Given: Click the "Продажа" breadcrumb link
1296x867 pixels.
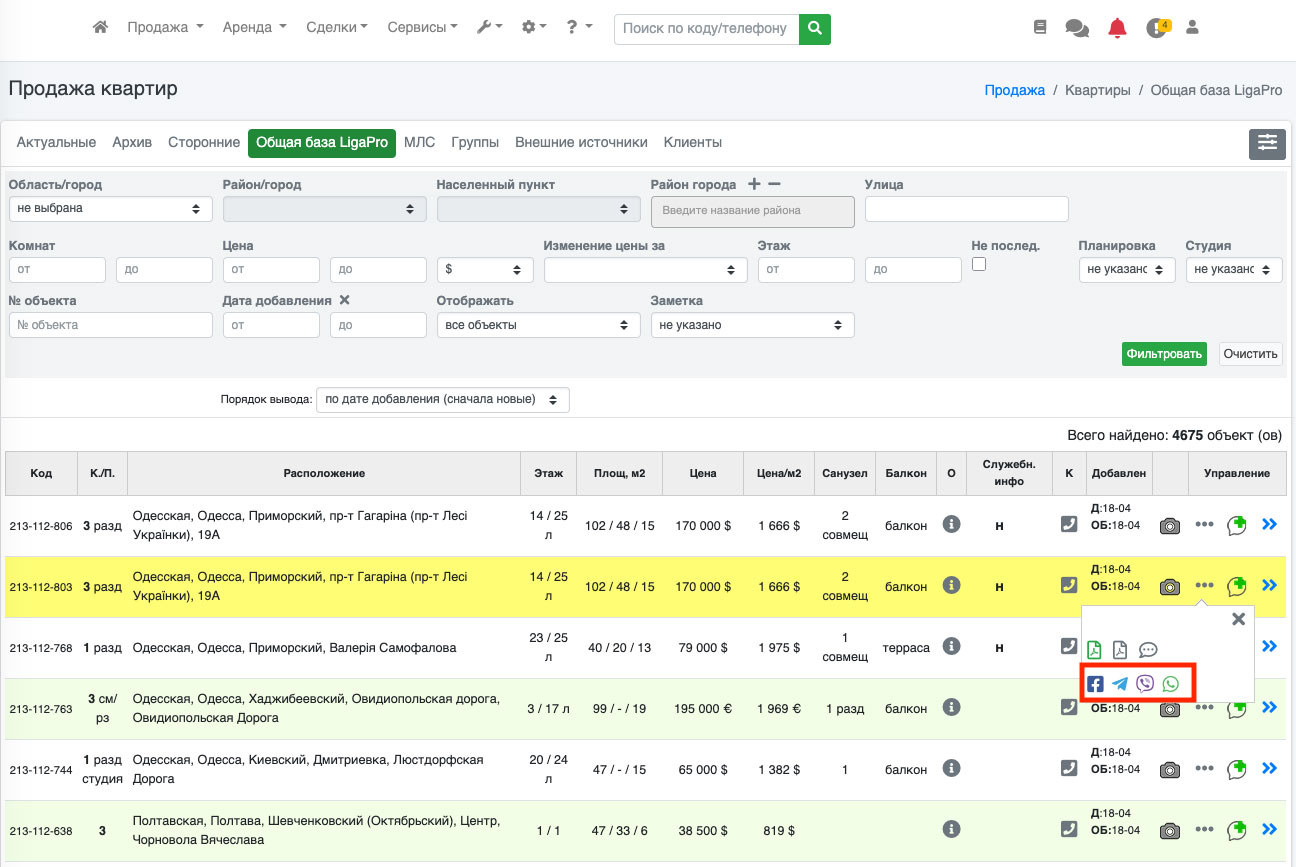Looking at the screenshot, I should [x=1014, y=90].
